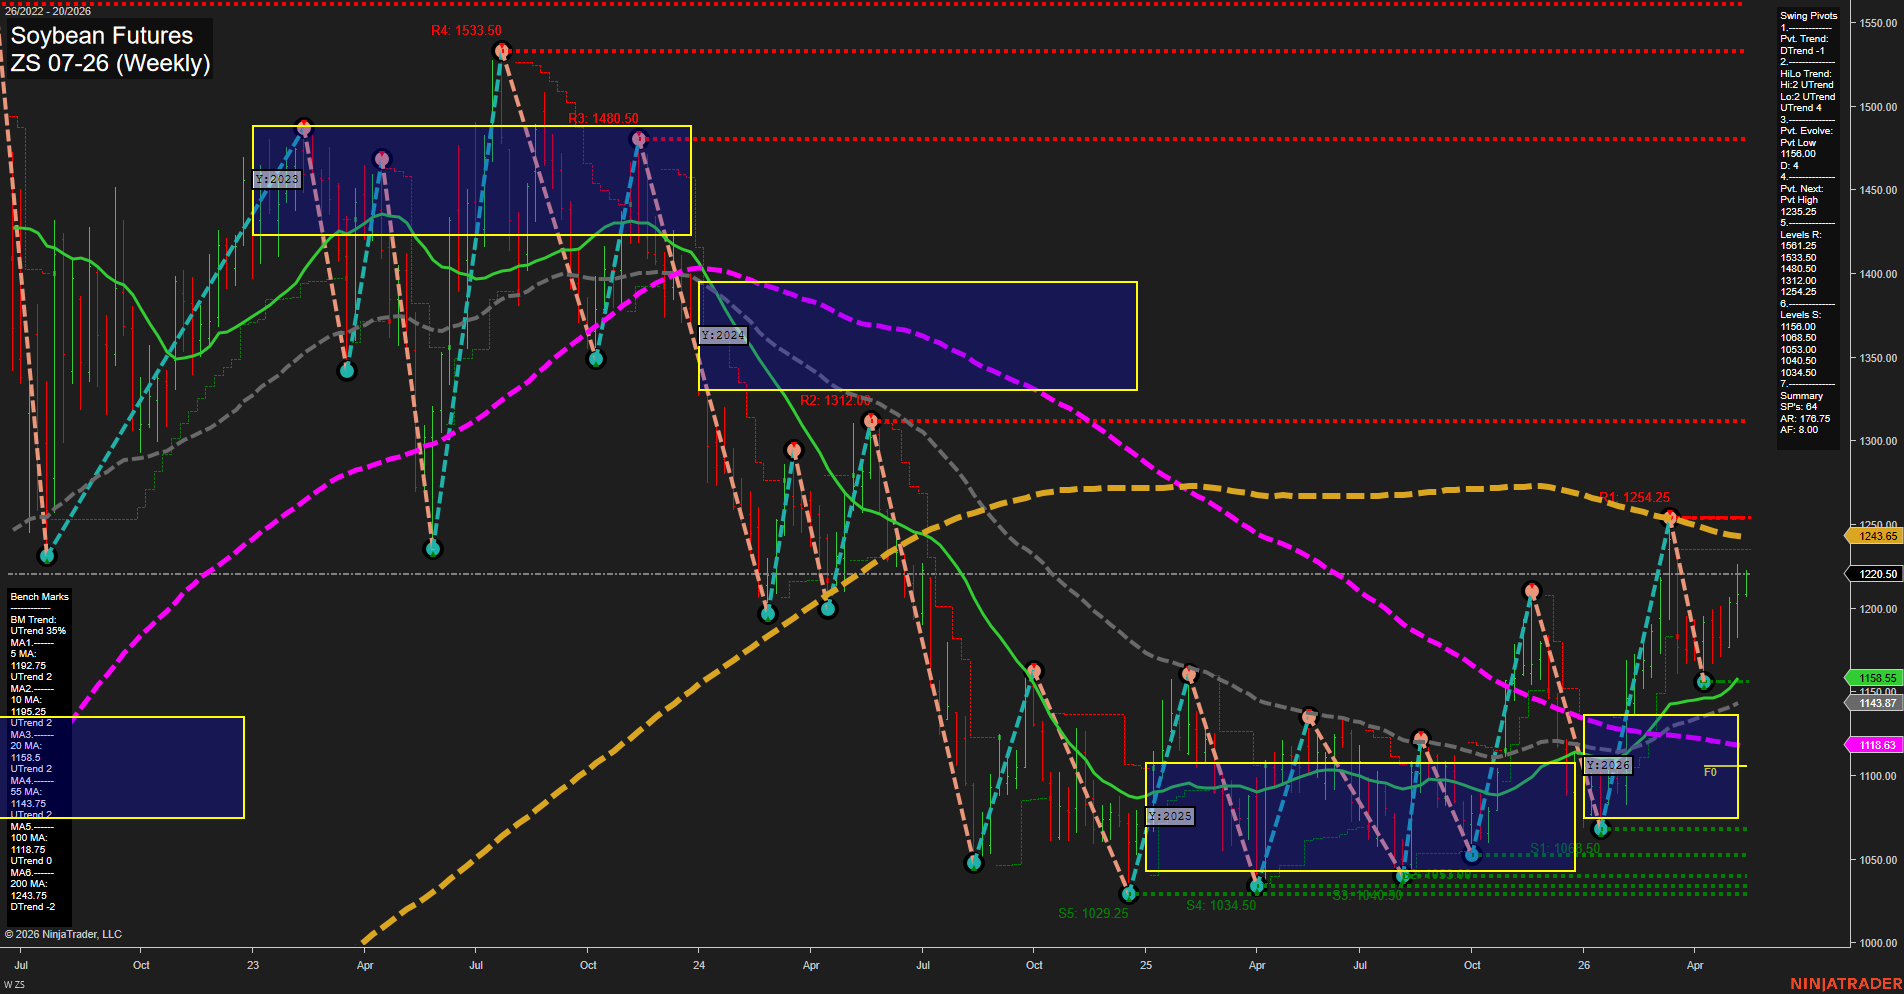Click the R4: 1533.50 resistance label

(x=466, y=31)
